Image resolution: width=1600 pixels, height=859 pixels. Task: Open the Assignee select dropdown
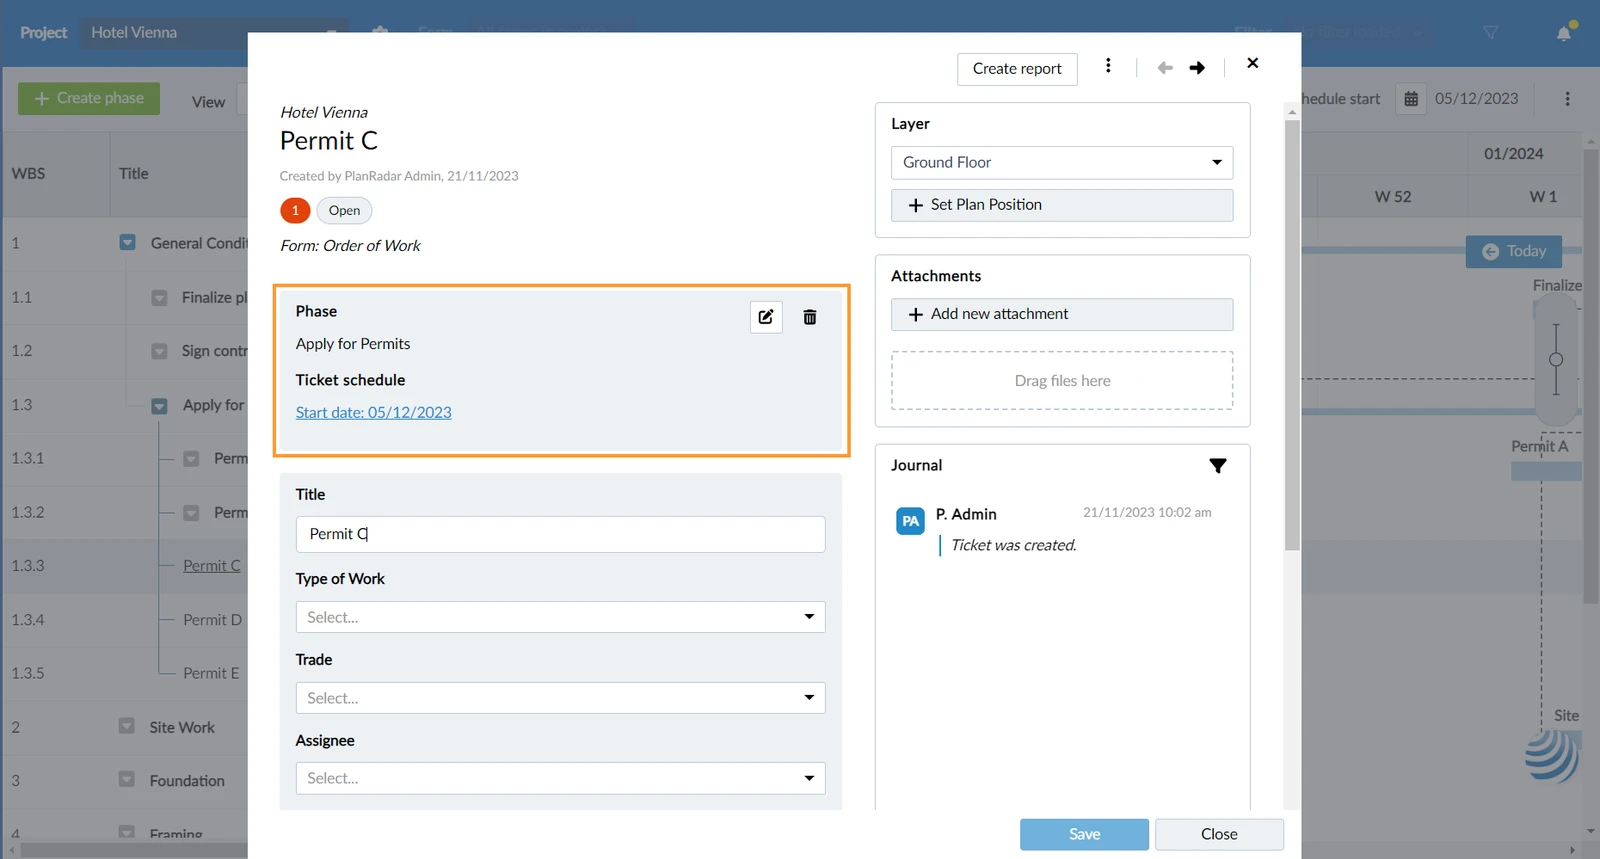[560, 778]
